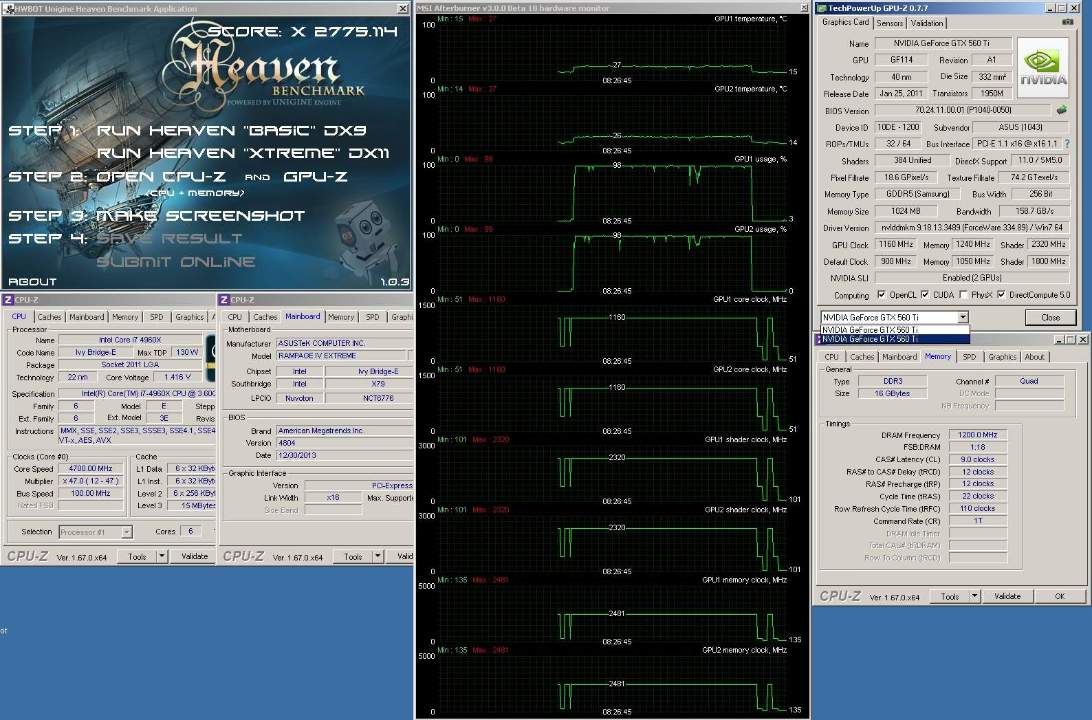This screenshot has width=1092, height=720.
Task: Click Tools button in left CPU-Z
Action: click(137, 556)
